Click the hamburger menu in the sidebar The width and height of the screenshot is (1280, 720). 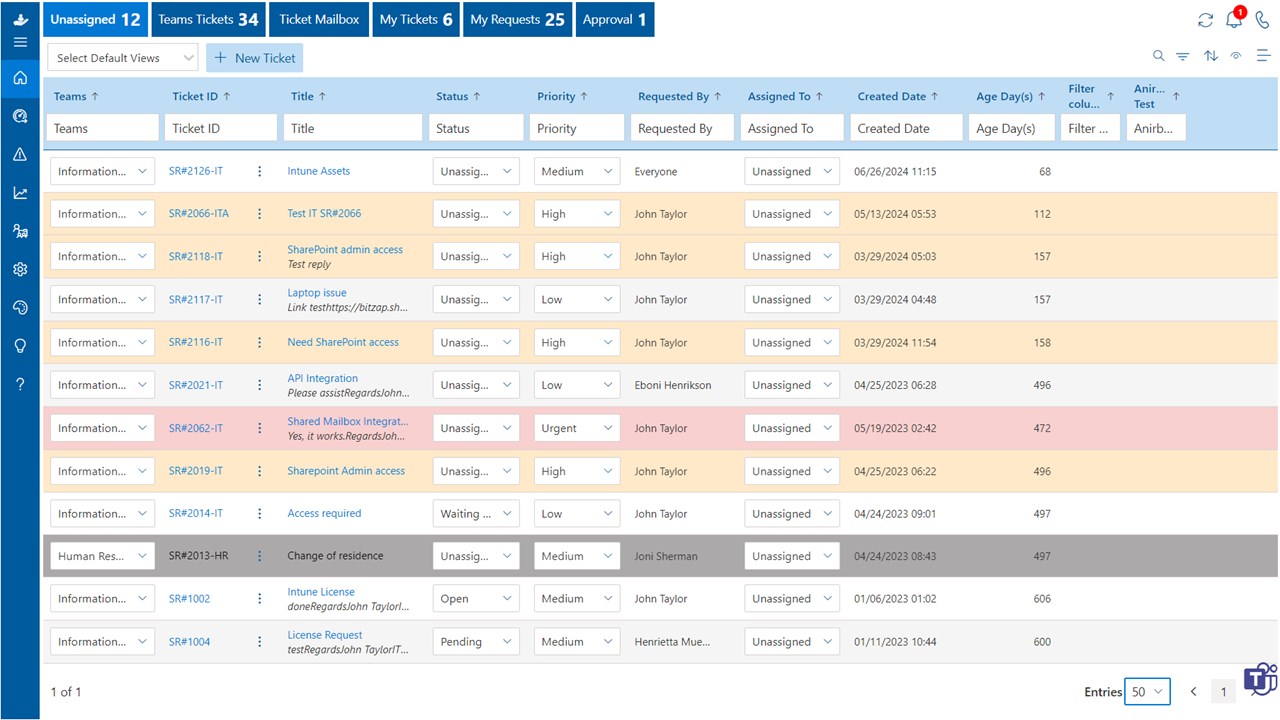coord(20,41)
